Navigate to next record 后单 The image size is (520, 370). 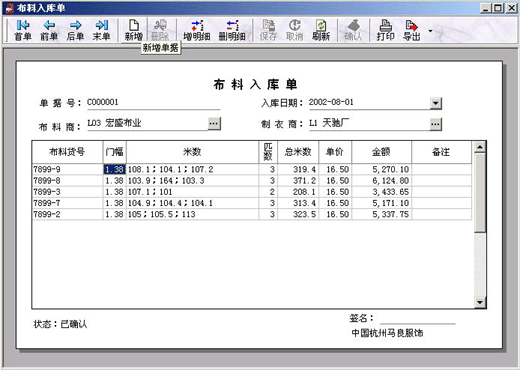click(75, 30)
